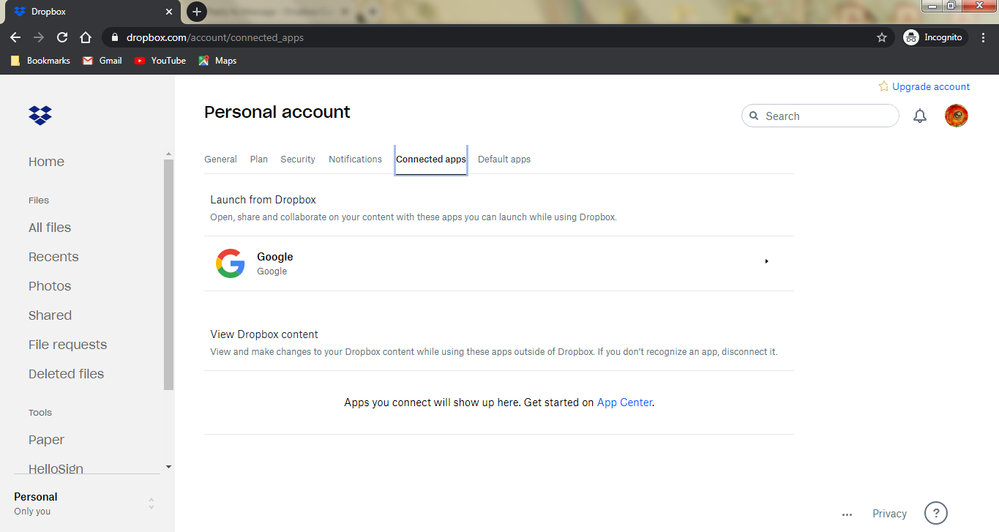Image resolution: width=999 pixels, height=532 pixels.
Task: Expand the Personal account switcher
Action: (x=151, y=503)
